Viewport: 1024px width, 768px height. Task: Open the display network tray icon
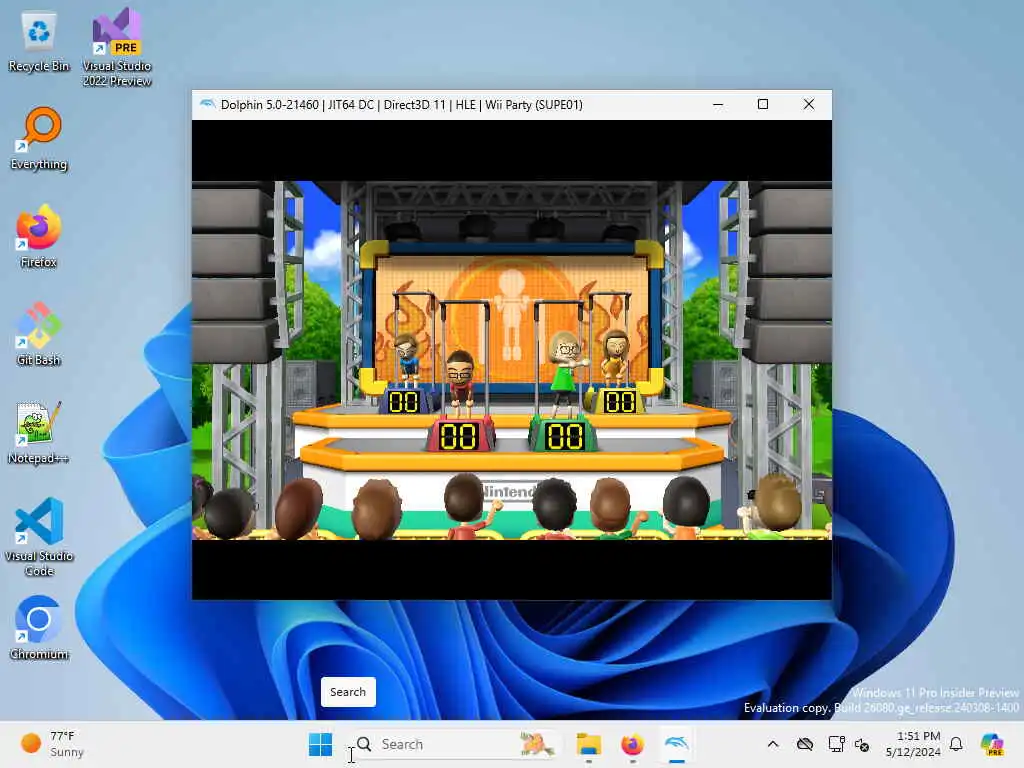click(836, 744)
